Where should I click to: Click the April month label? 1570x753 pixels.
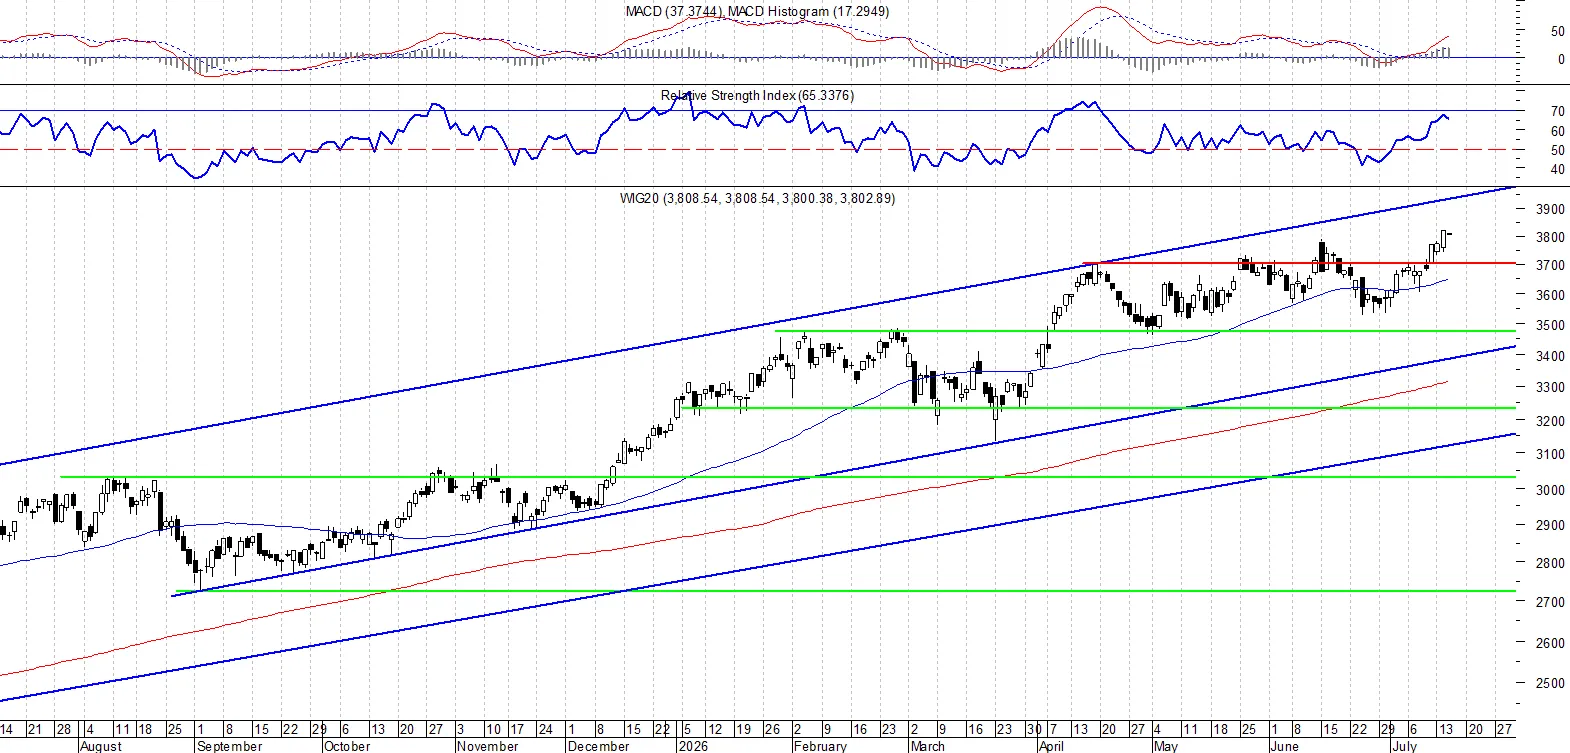pos(1051,746)
